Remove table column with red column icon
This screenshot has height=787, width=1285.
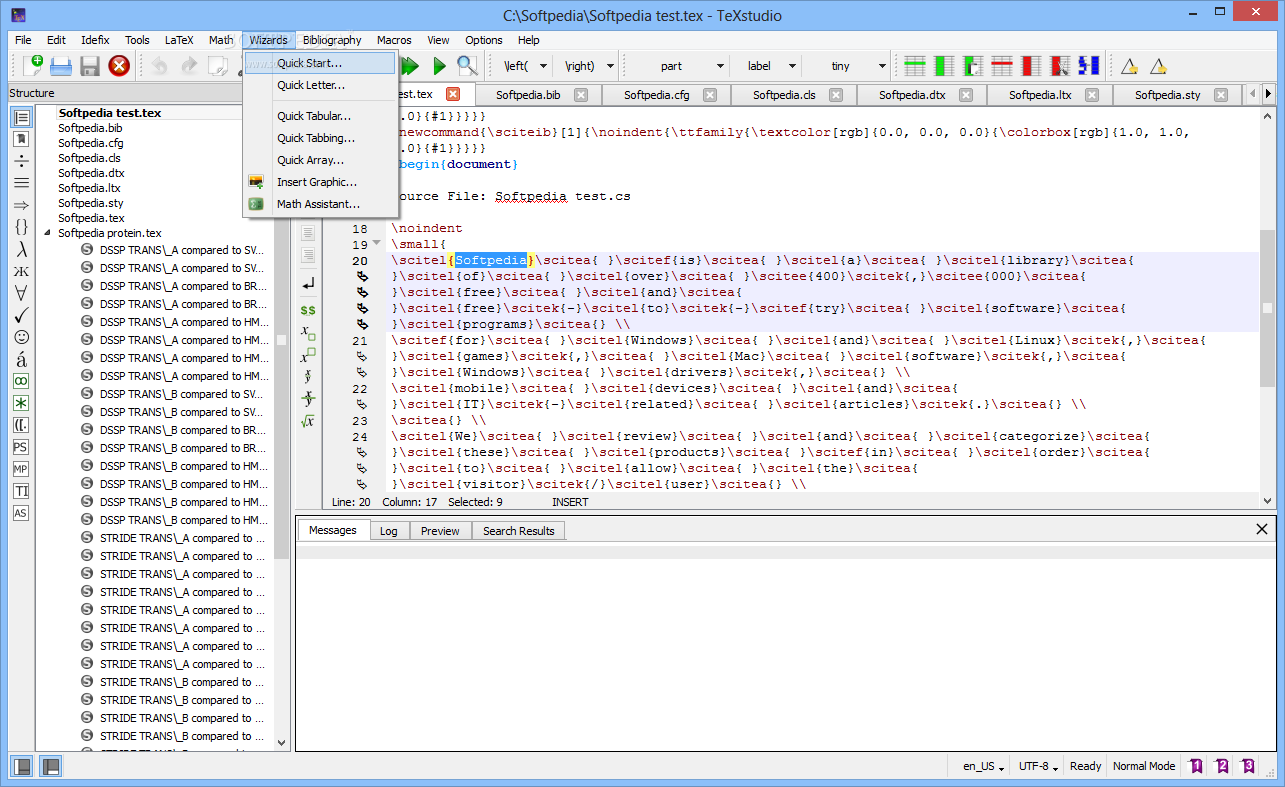[1031, 66]
